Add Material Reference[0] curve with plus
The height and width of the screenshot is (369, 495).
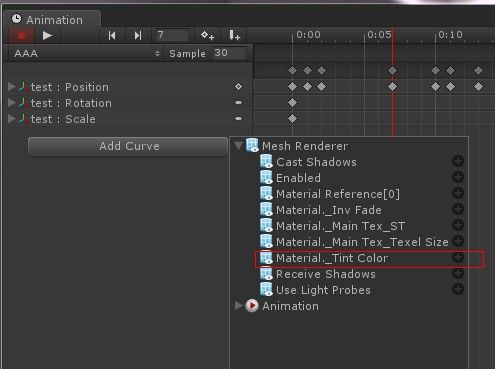[458, 193]
